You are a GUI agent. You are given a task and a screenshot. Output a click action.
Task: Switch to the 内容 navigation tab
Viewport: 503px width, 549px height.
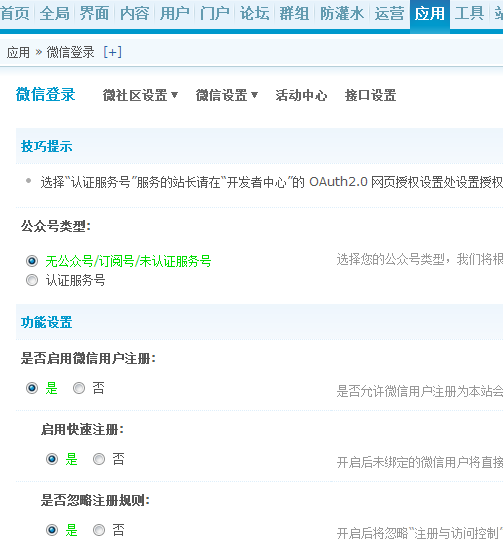click(134, 14)
